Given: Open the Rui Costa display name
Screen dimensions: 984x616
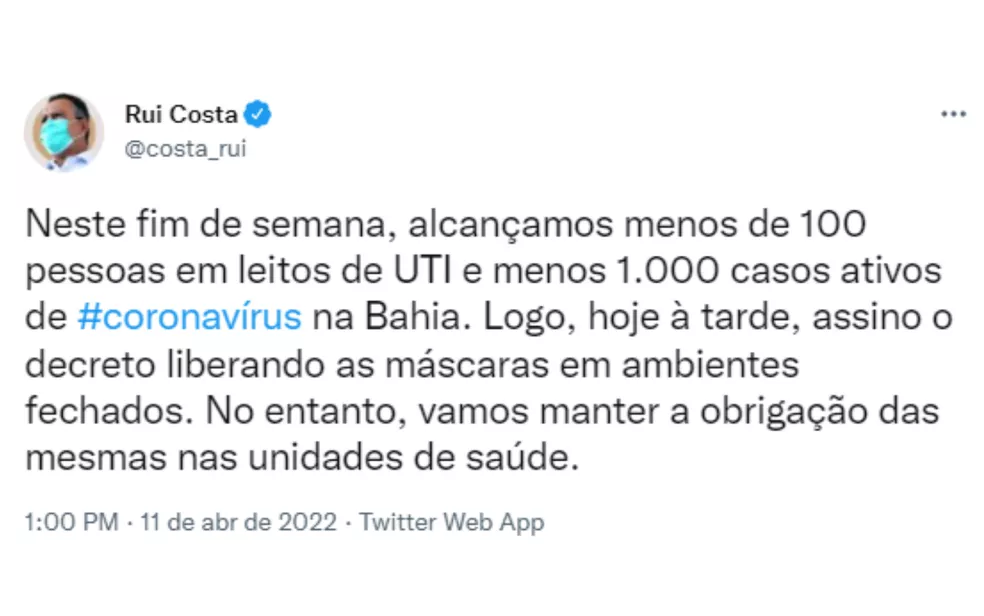Looking at the screenshot, I should [x=181, y=115].
